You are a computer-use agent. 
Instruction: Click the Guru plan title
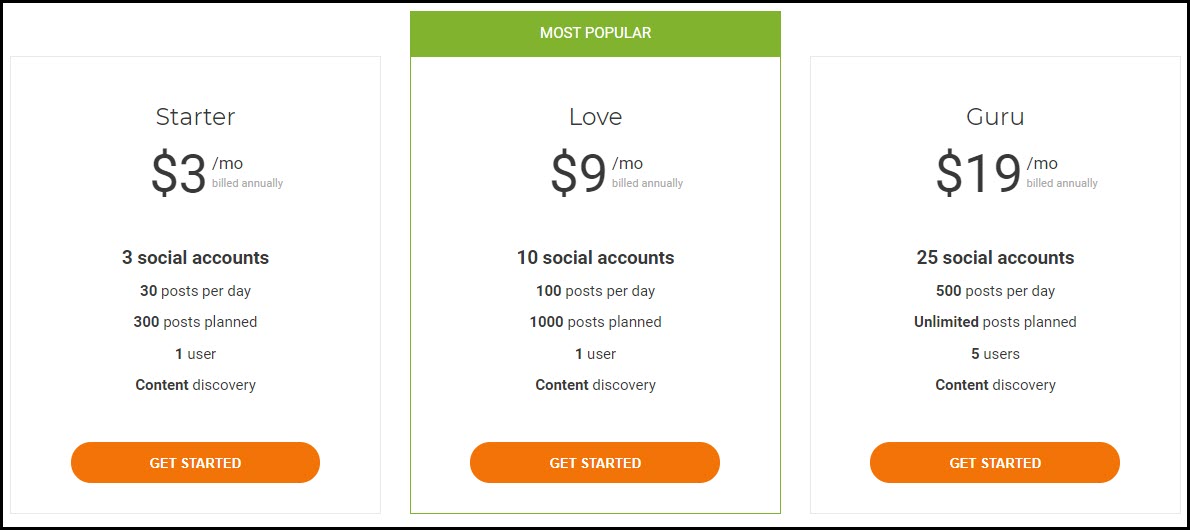click(995, 117)
